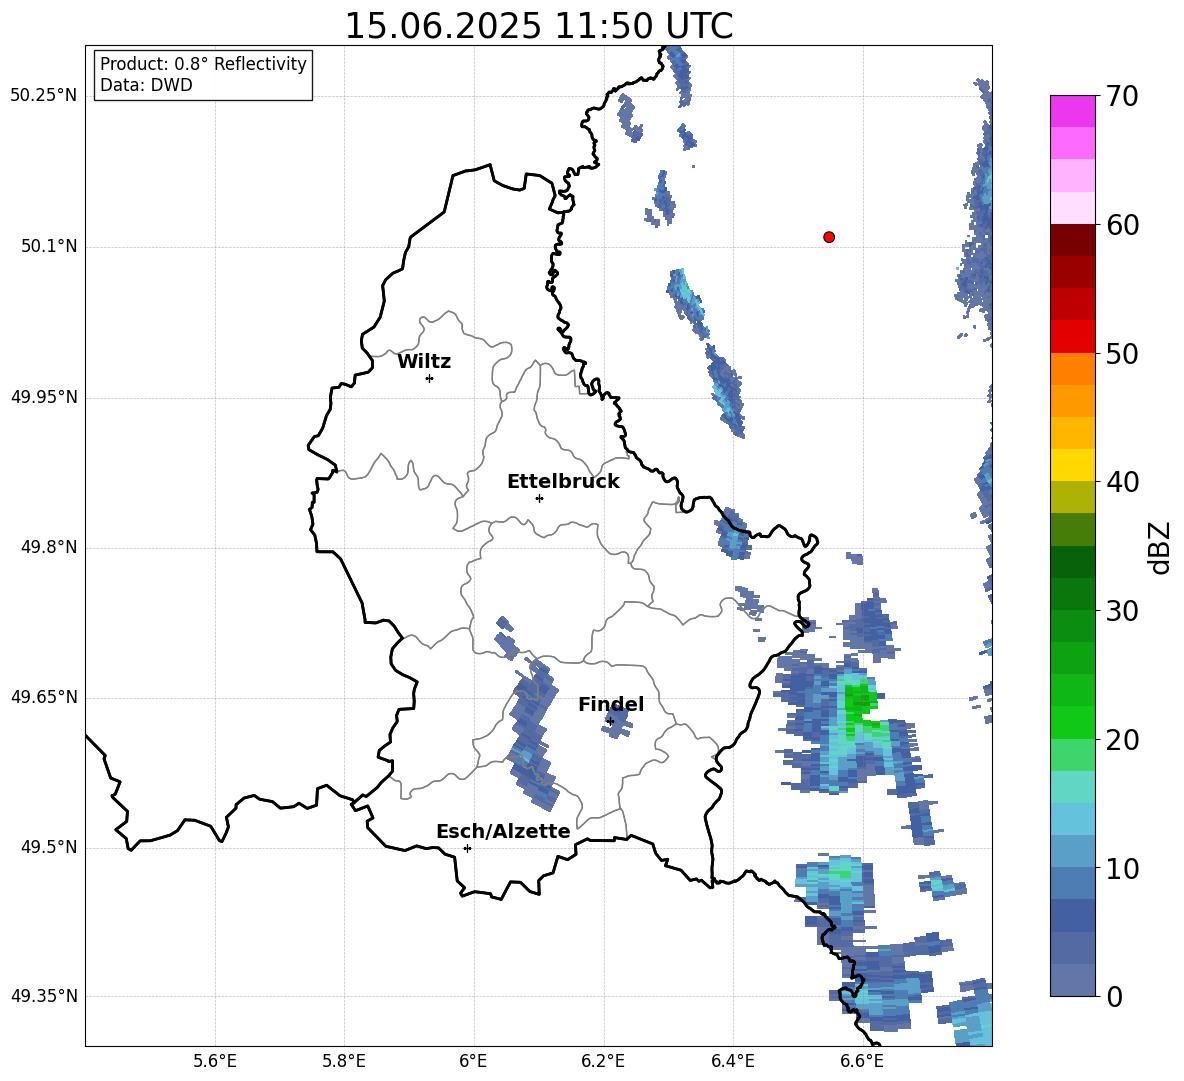Click the 50.25°N latitude label

click(44, 96)
